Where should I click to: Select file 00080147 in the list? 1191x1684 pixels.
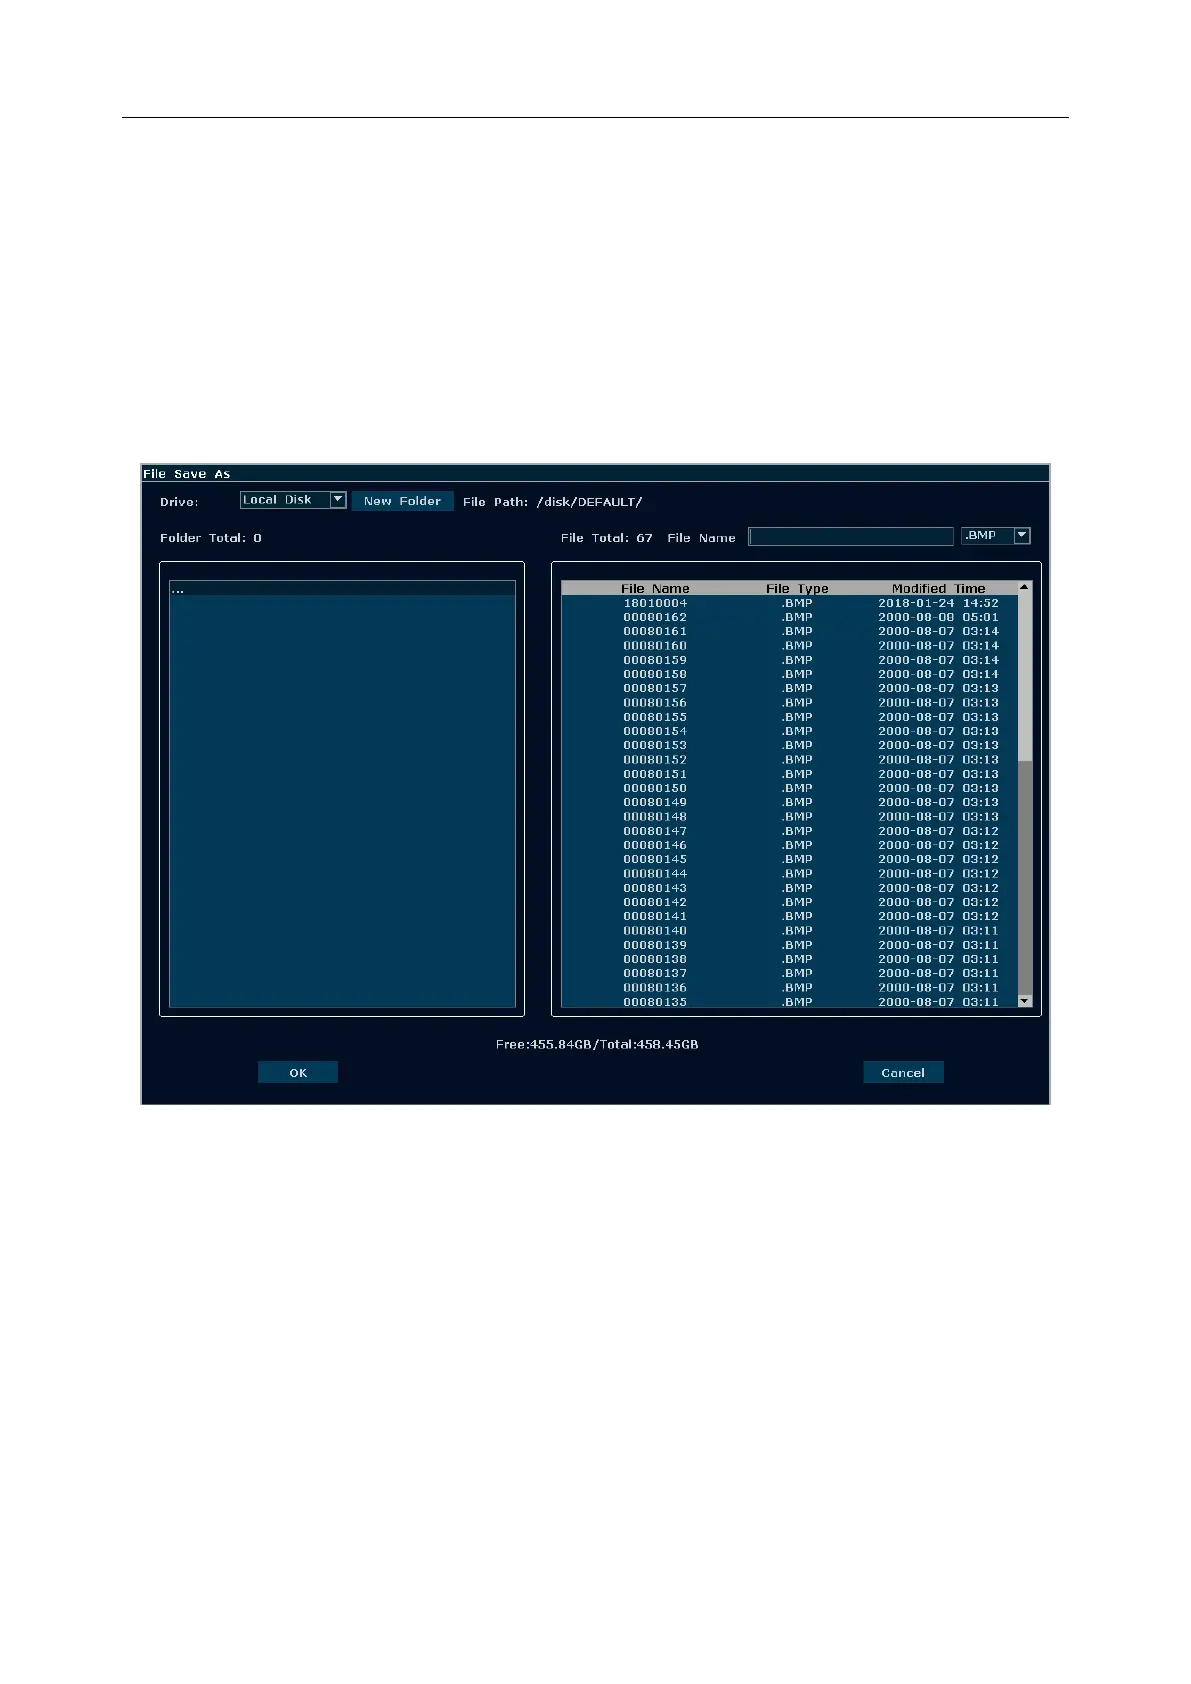789,831
